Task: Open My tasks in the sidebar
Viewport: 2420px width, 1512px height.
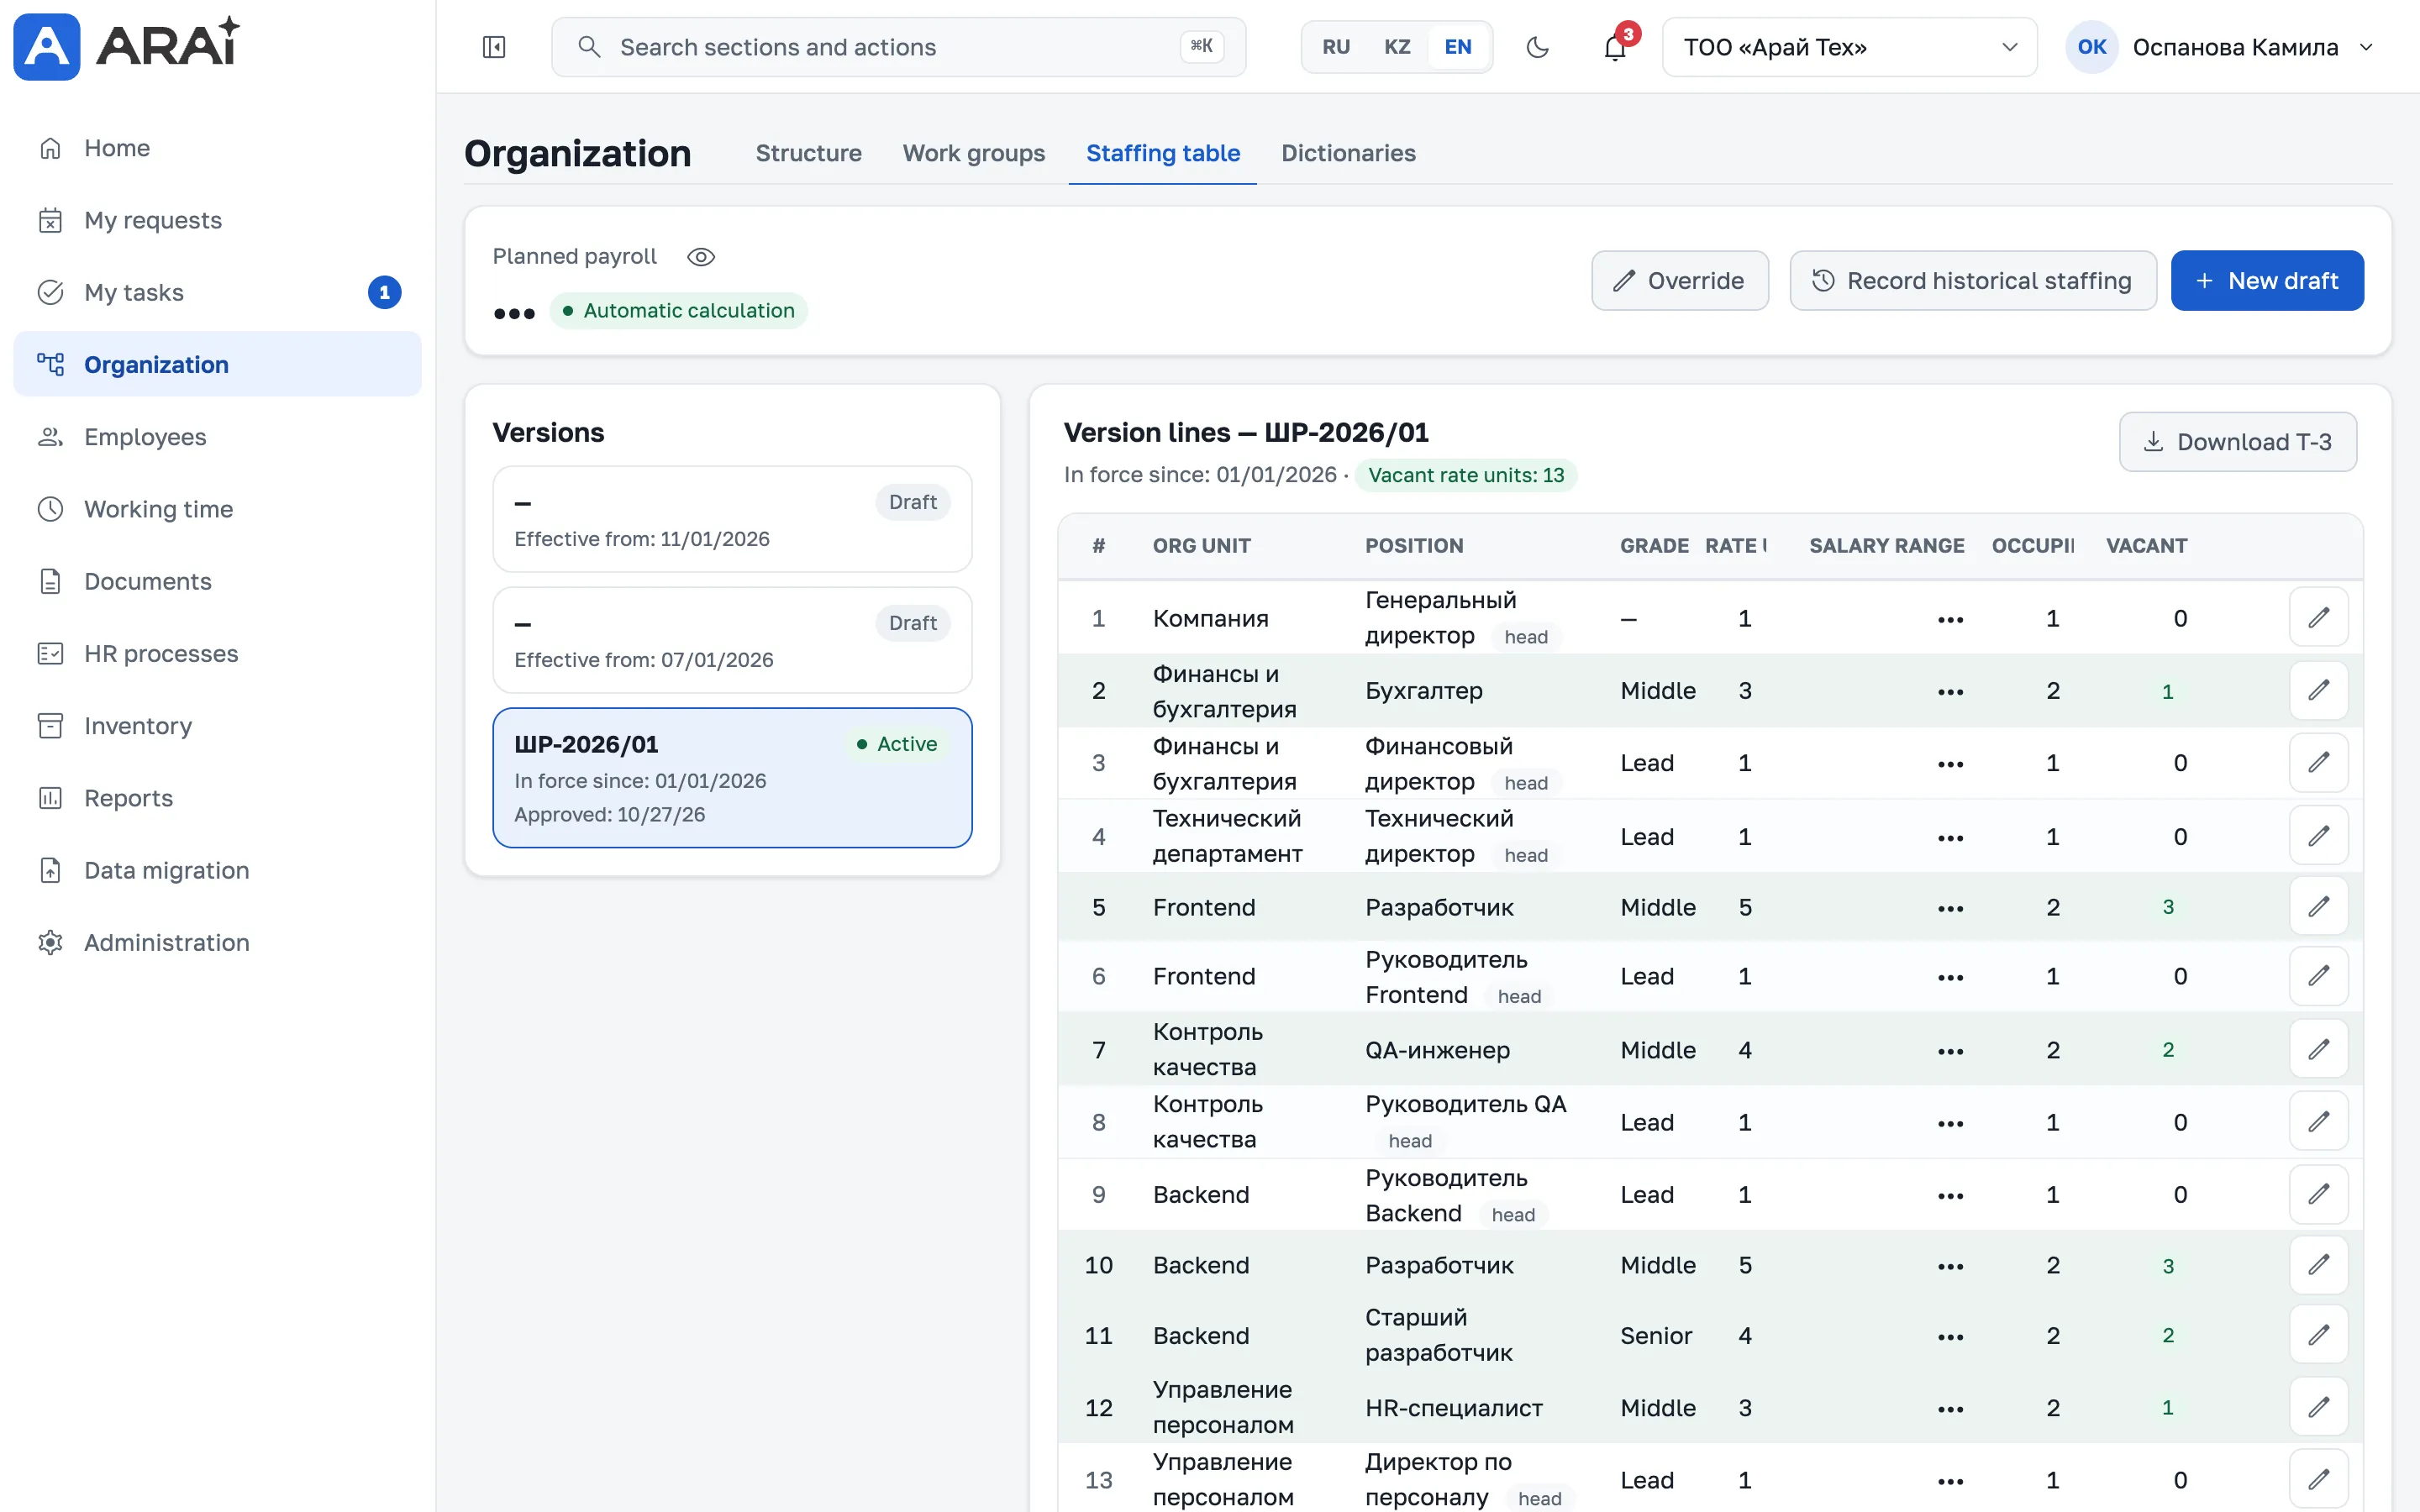Action: tap(217, 292)
